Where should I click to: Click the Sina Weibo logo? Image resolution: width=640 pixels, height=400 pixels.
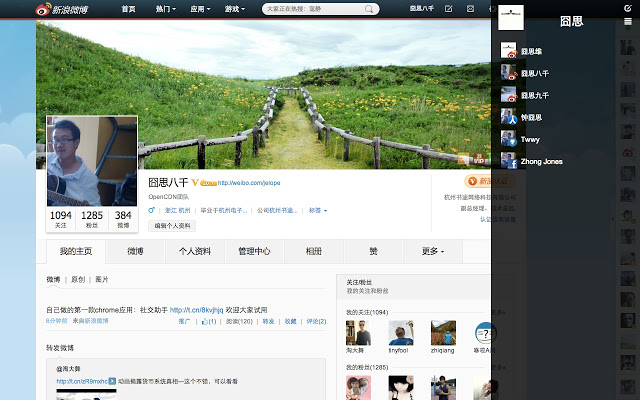tap(62, 9)
